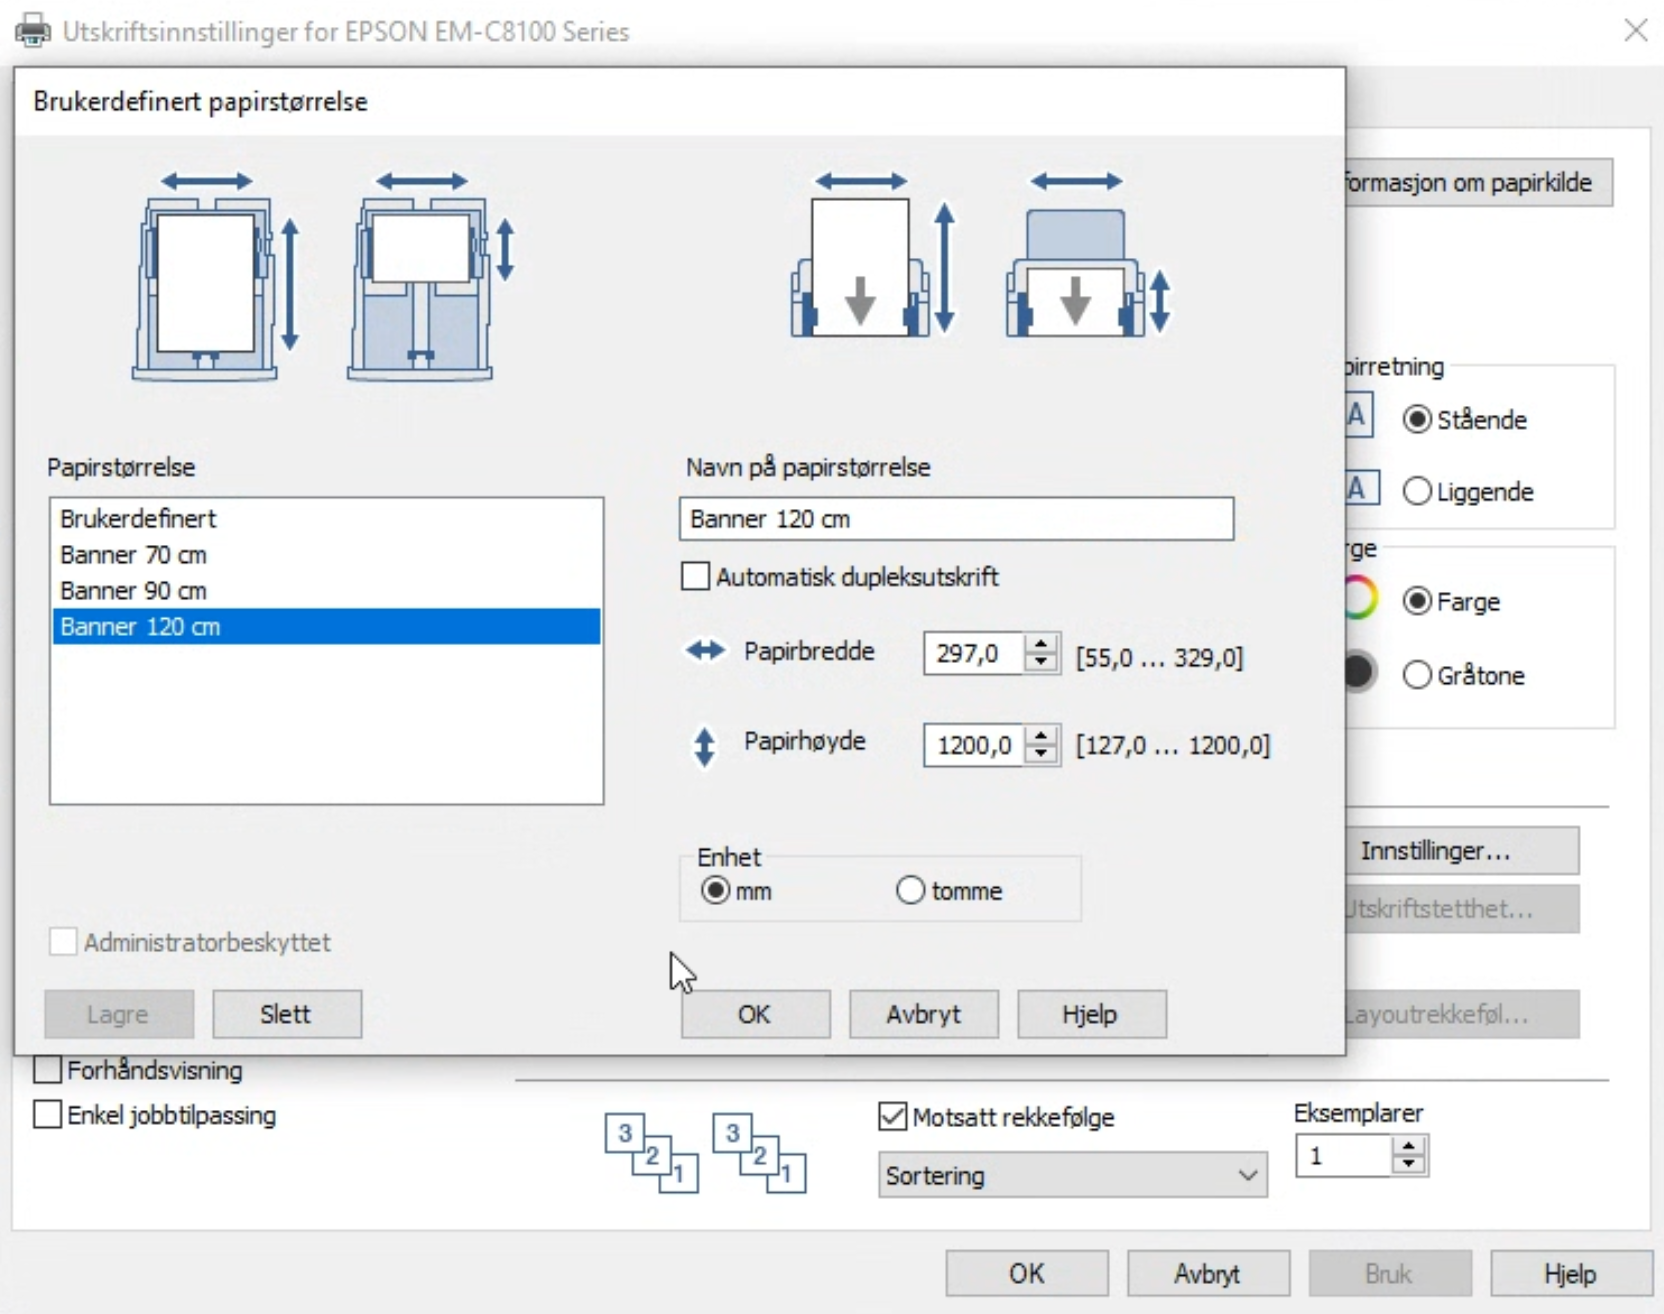Select Farge color mode

(x=1416, y=601)
